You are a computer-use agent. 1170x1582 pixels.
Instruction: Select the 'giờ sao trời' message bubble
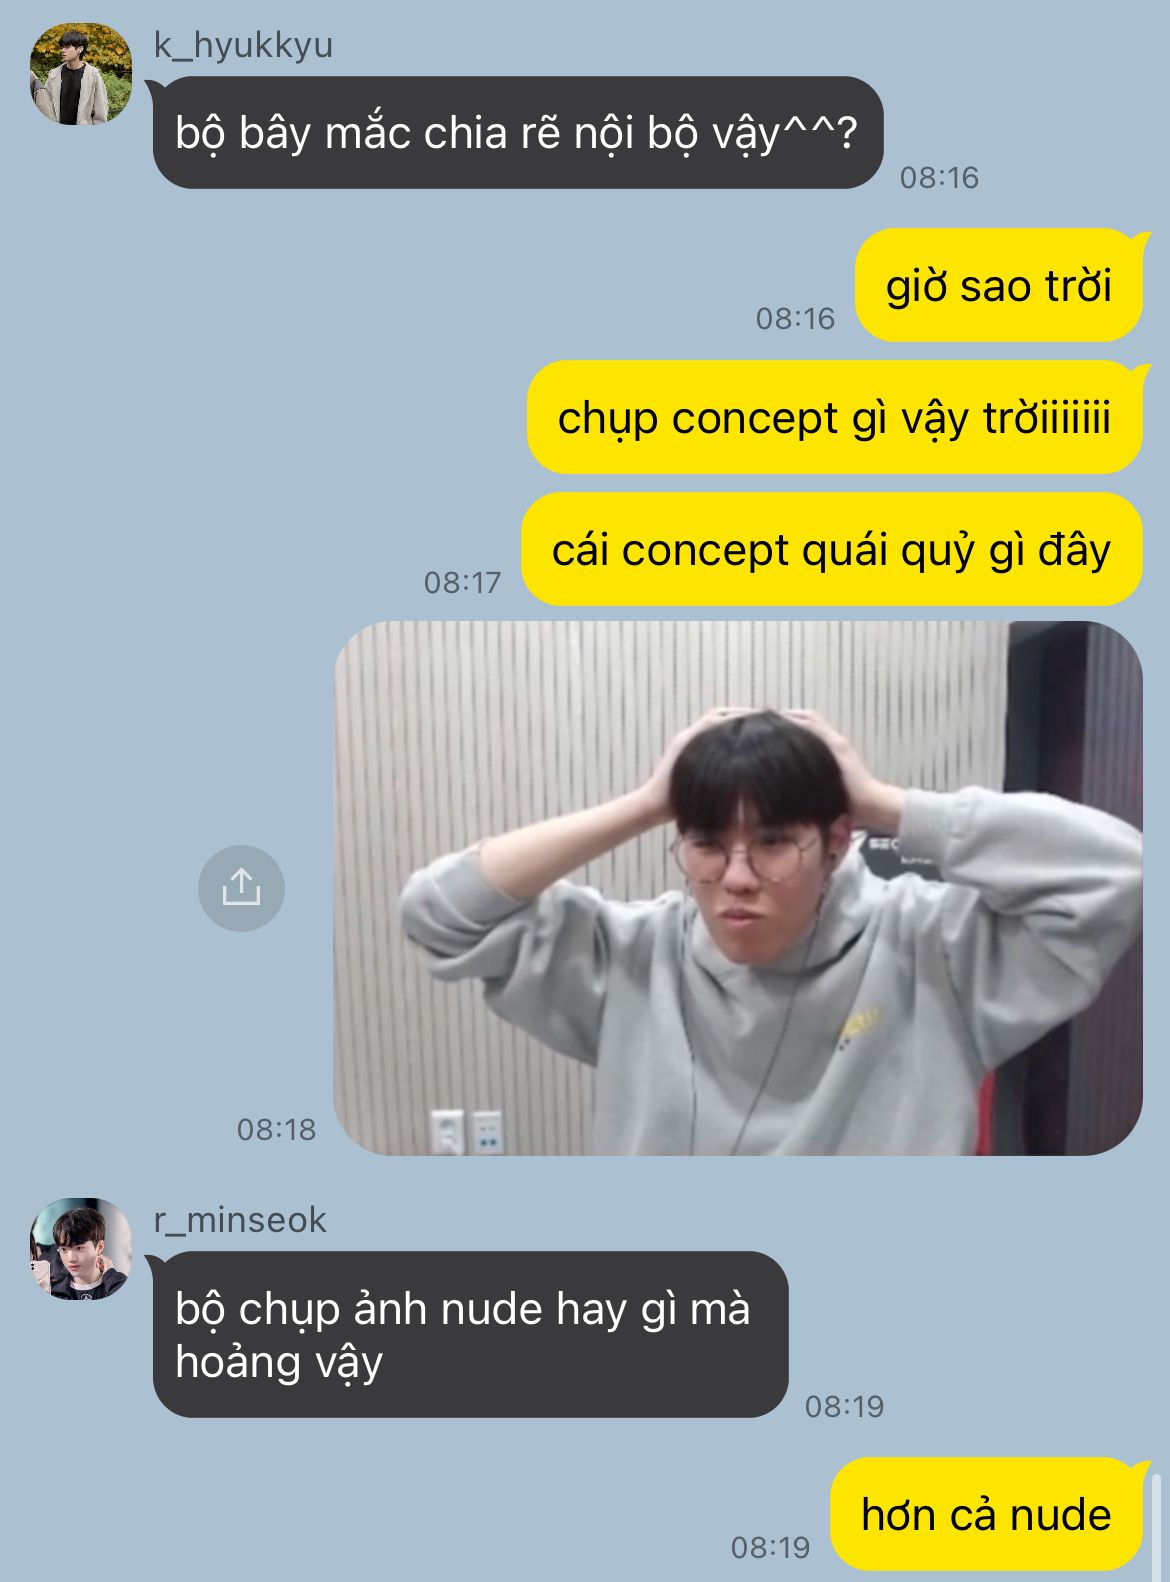pos(999,286)
